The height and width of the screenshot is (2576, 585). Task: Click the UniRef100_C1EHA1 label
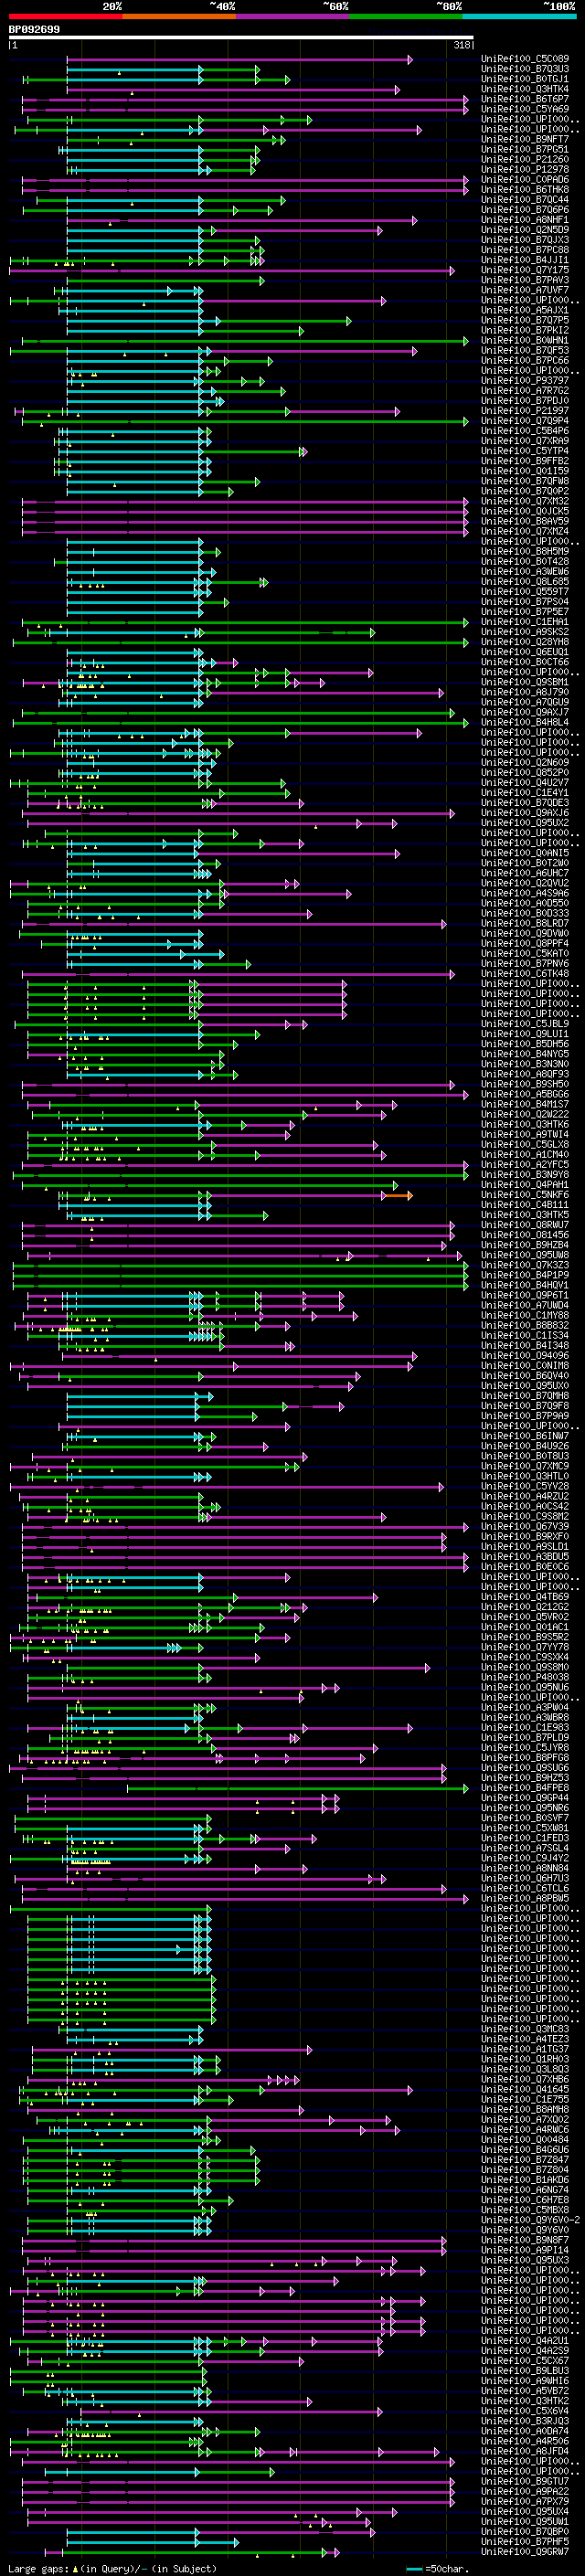pyautogui.click(x=525, y=622)
